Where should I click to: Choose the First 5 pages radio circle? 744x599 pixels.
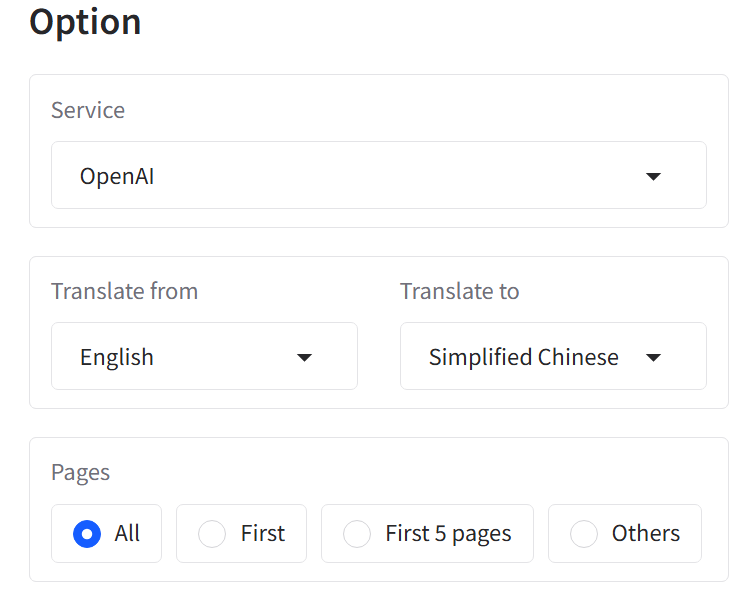357,534
